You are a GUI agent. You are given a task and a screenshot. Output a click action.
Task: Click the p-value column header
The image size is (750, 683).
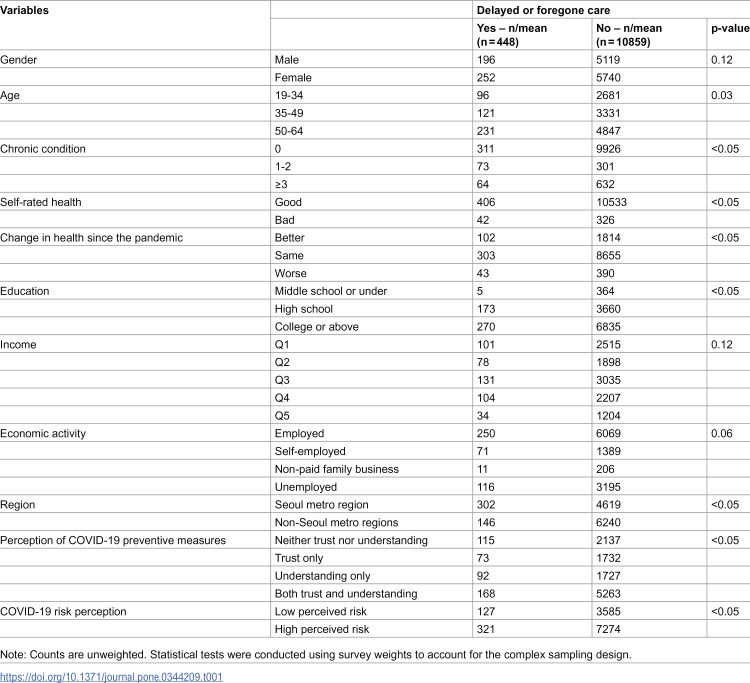click(730, 28)
